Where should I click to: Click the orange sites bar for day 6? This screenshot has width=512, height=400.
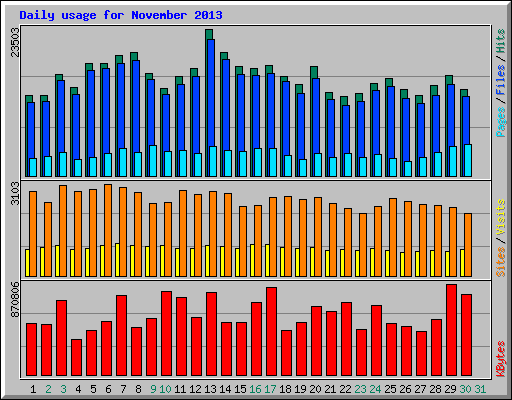click(x=108, y=230)
